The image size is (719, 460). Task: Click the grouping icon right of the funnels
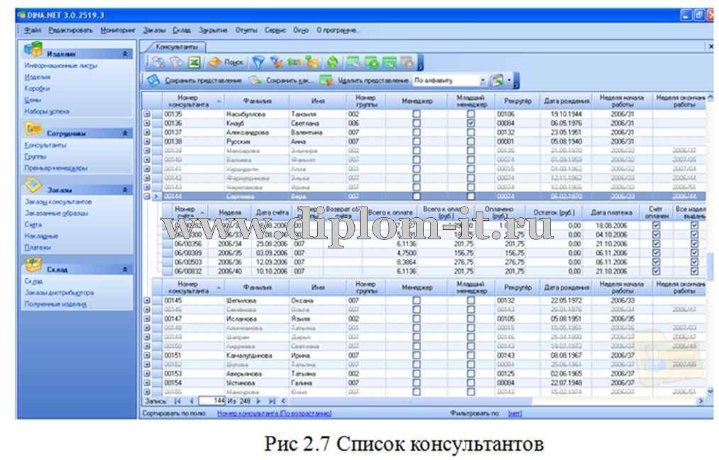tap(294, 62)
